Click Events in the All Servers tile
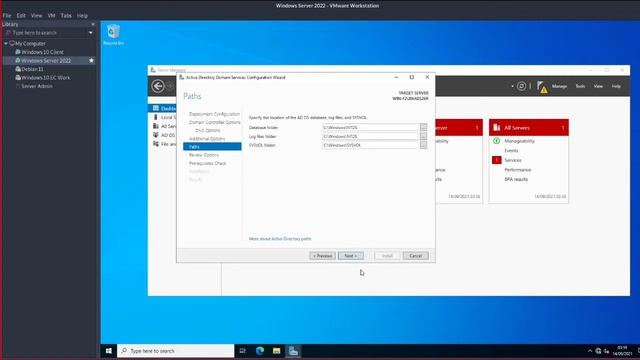 [511, 151]
